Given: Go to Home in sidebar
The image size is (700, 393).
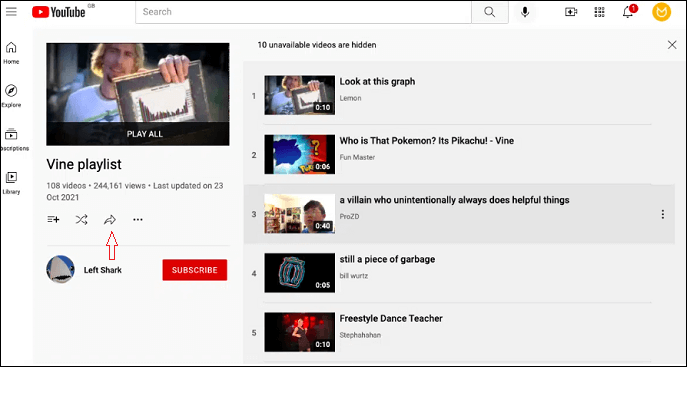Looking at the screenshot, I should tap(11, 53).
